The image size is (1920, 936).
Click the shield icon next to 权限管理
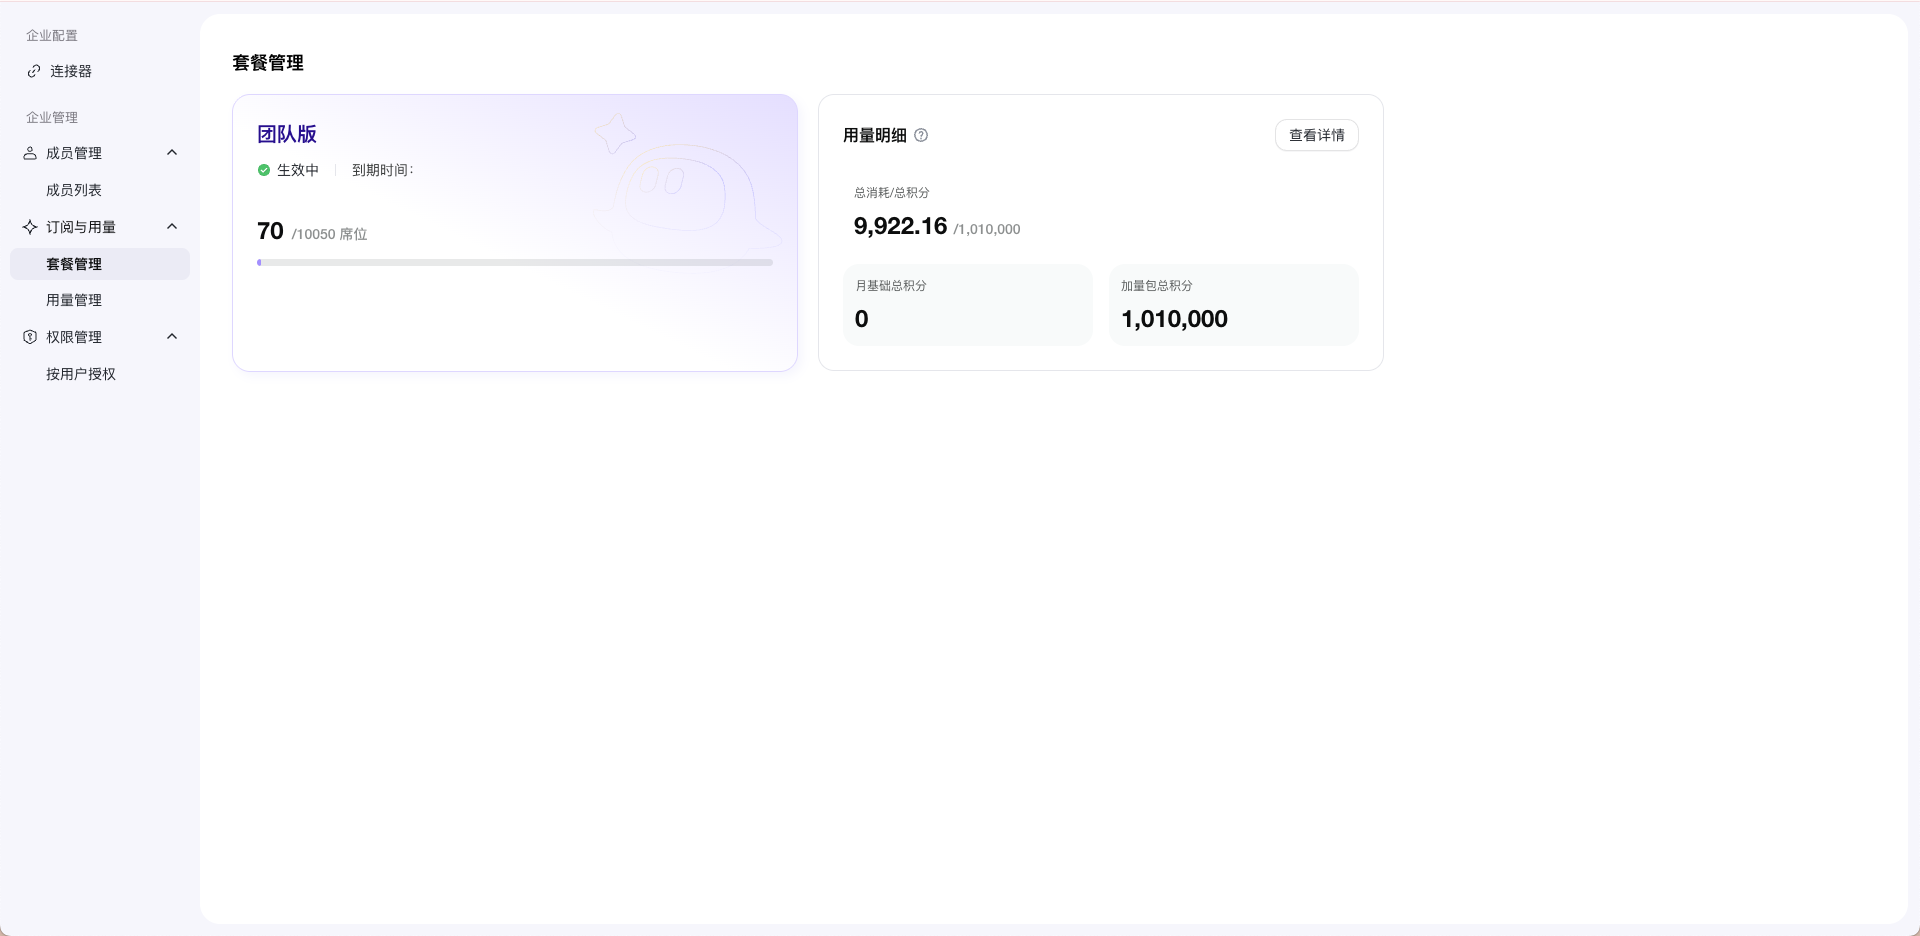(30, 337)
